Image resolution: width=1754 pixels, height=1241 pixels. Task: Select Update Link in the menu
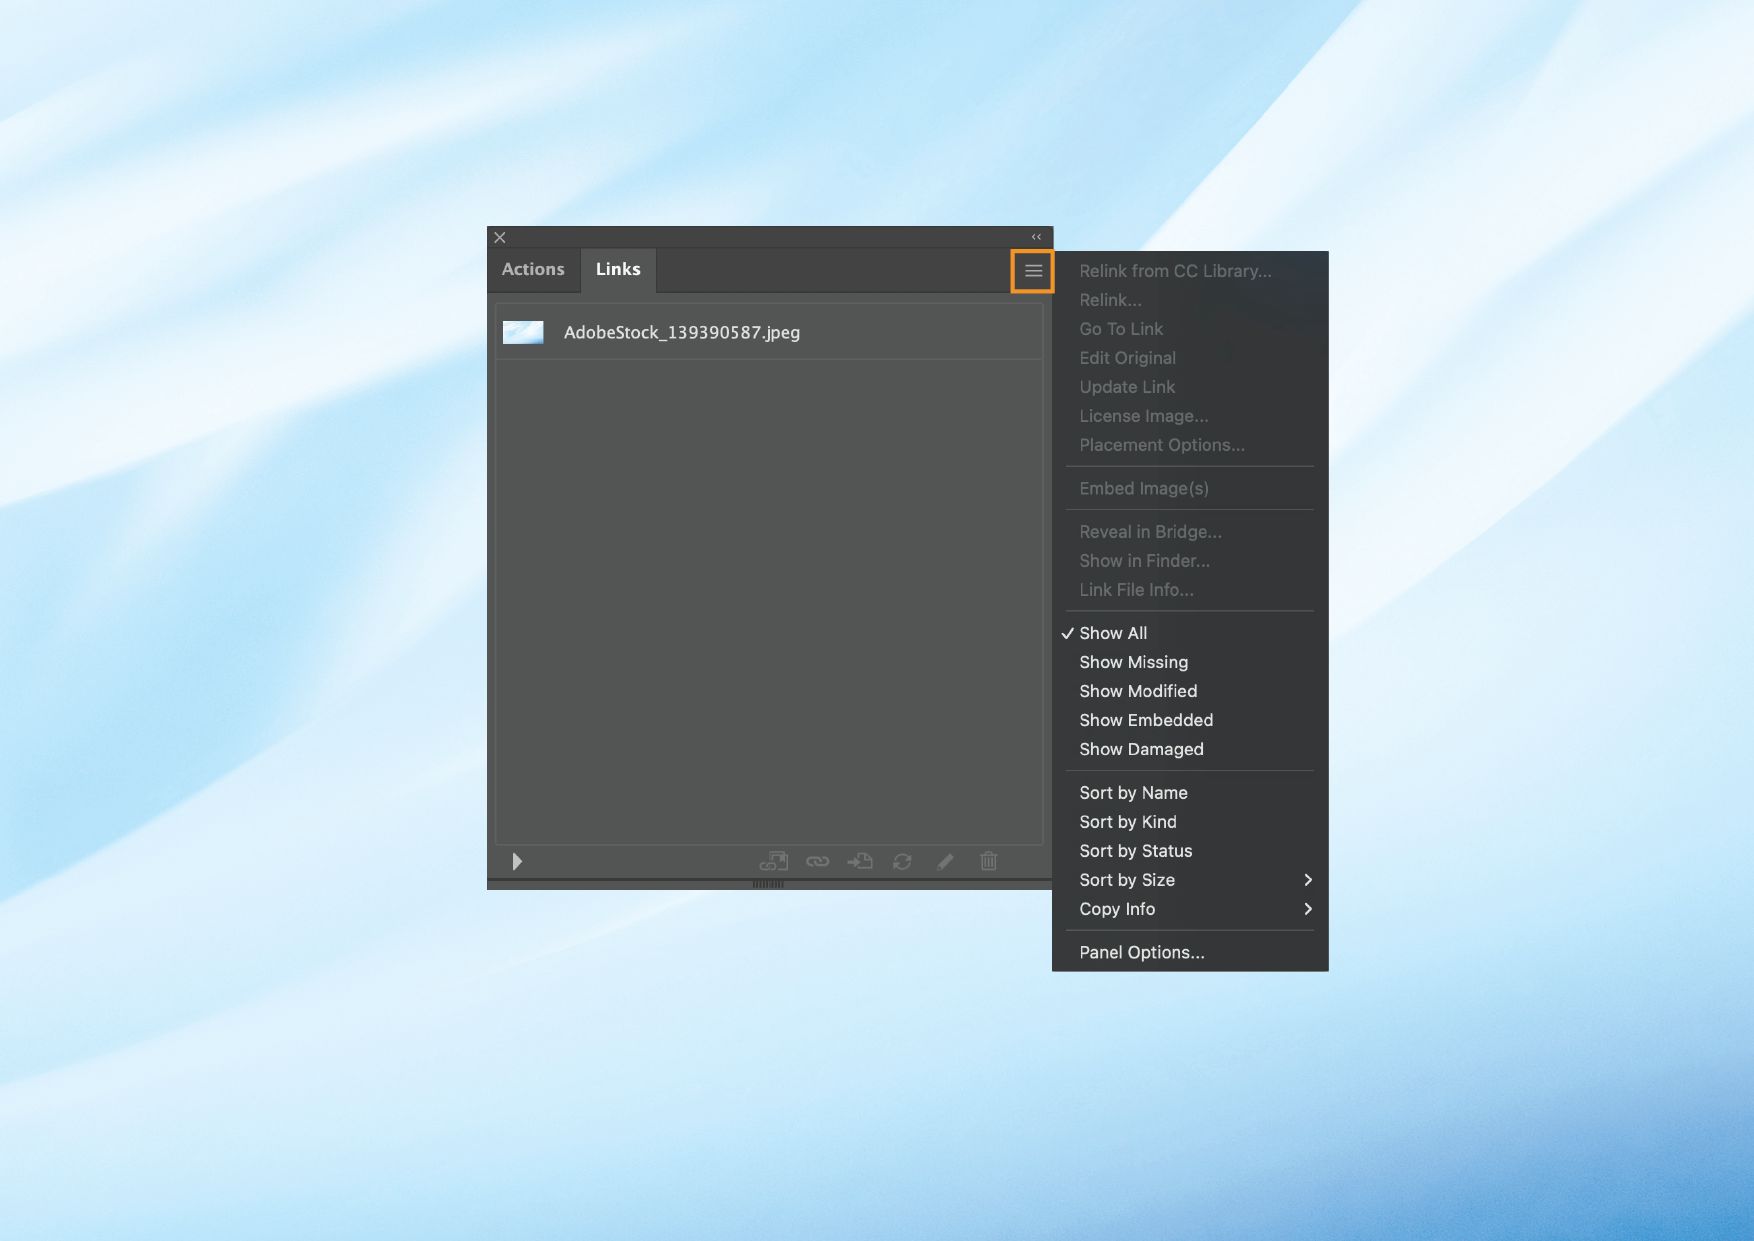(1190, 387)
